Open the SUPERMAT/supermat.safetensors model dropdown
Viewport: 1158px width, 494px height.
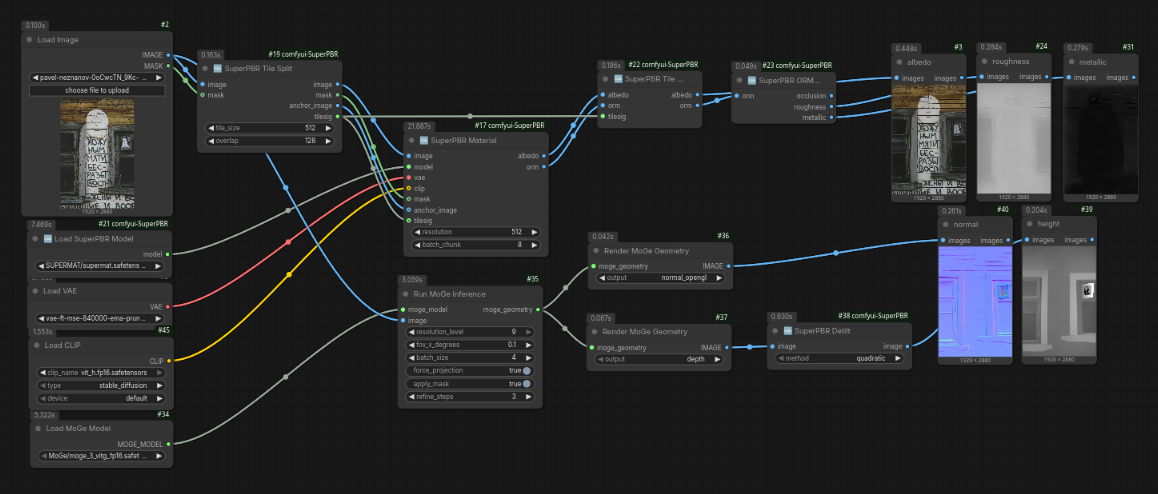tap(101, 266)
